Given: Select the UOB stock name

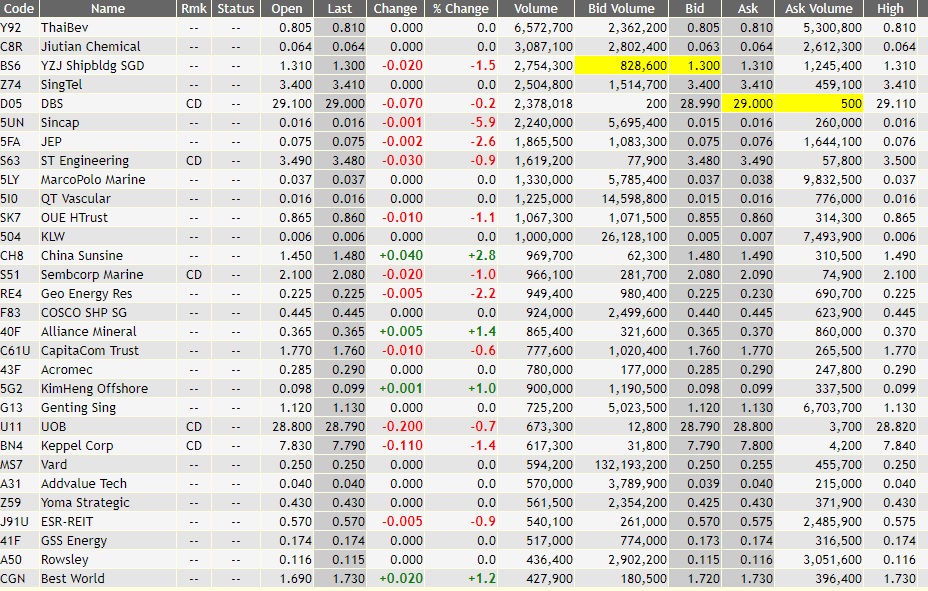Looking at the screenshot, I should [53, 427].
